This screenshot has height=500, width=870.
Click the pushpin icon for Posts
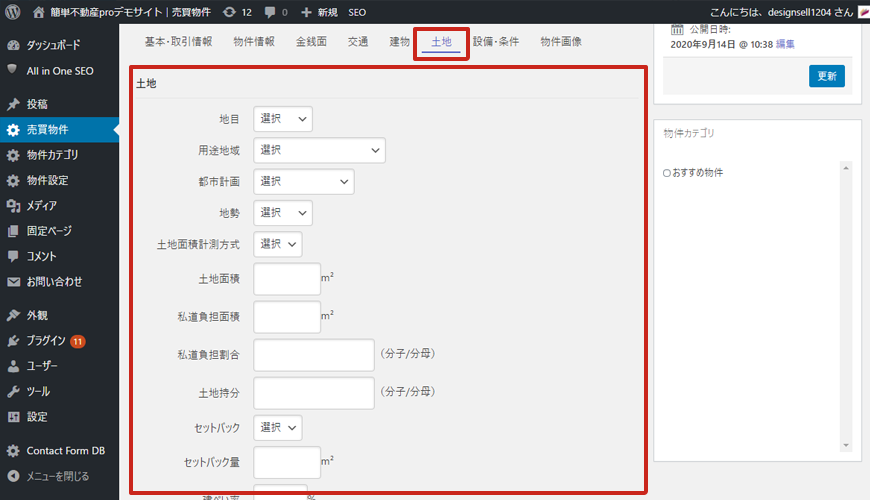coord(13,104)
